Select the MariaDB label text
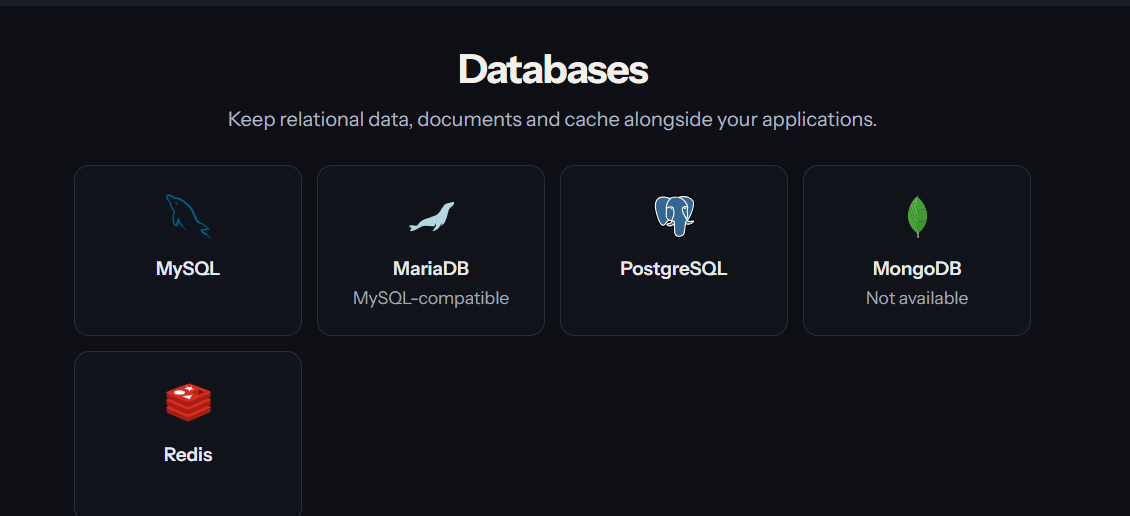Screen dimensions: 1130x516 (x=431, y=269)
